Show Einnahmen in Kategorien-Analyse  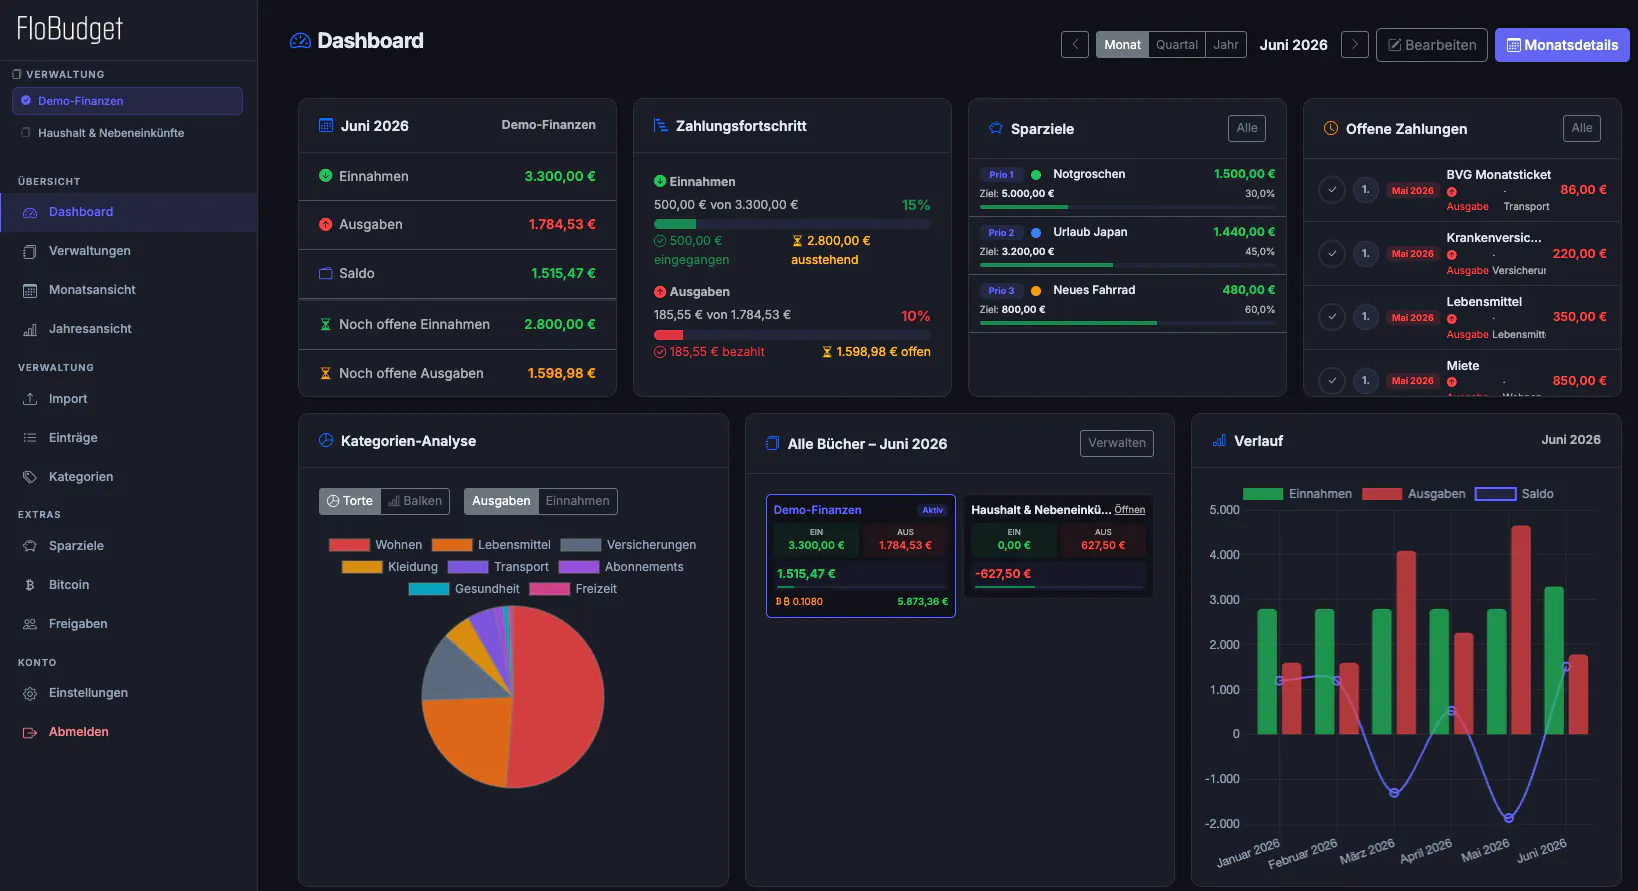coord(577,501)
